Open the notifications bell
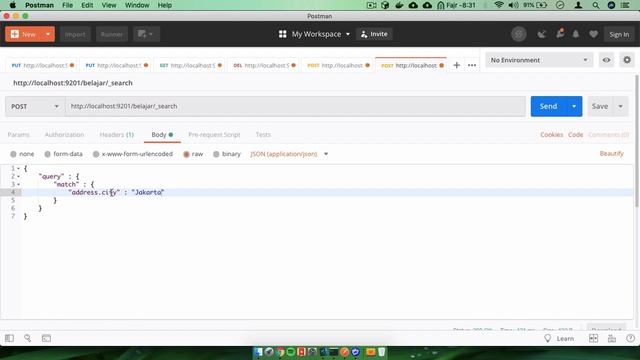This screenshot has height=360, width=640. coord(576,34)
